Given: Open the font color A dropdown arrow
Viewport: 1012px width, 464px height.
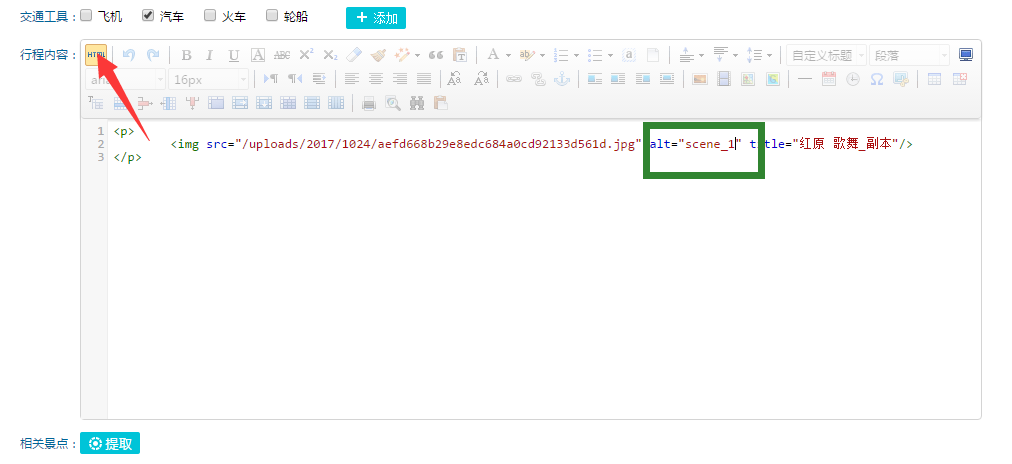Looking at the screenshot, I should pos(508,55).
